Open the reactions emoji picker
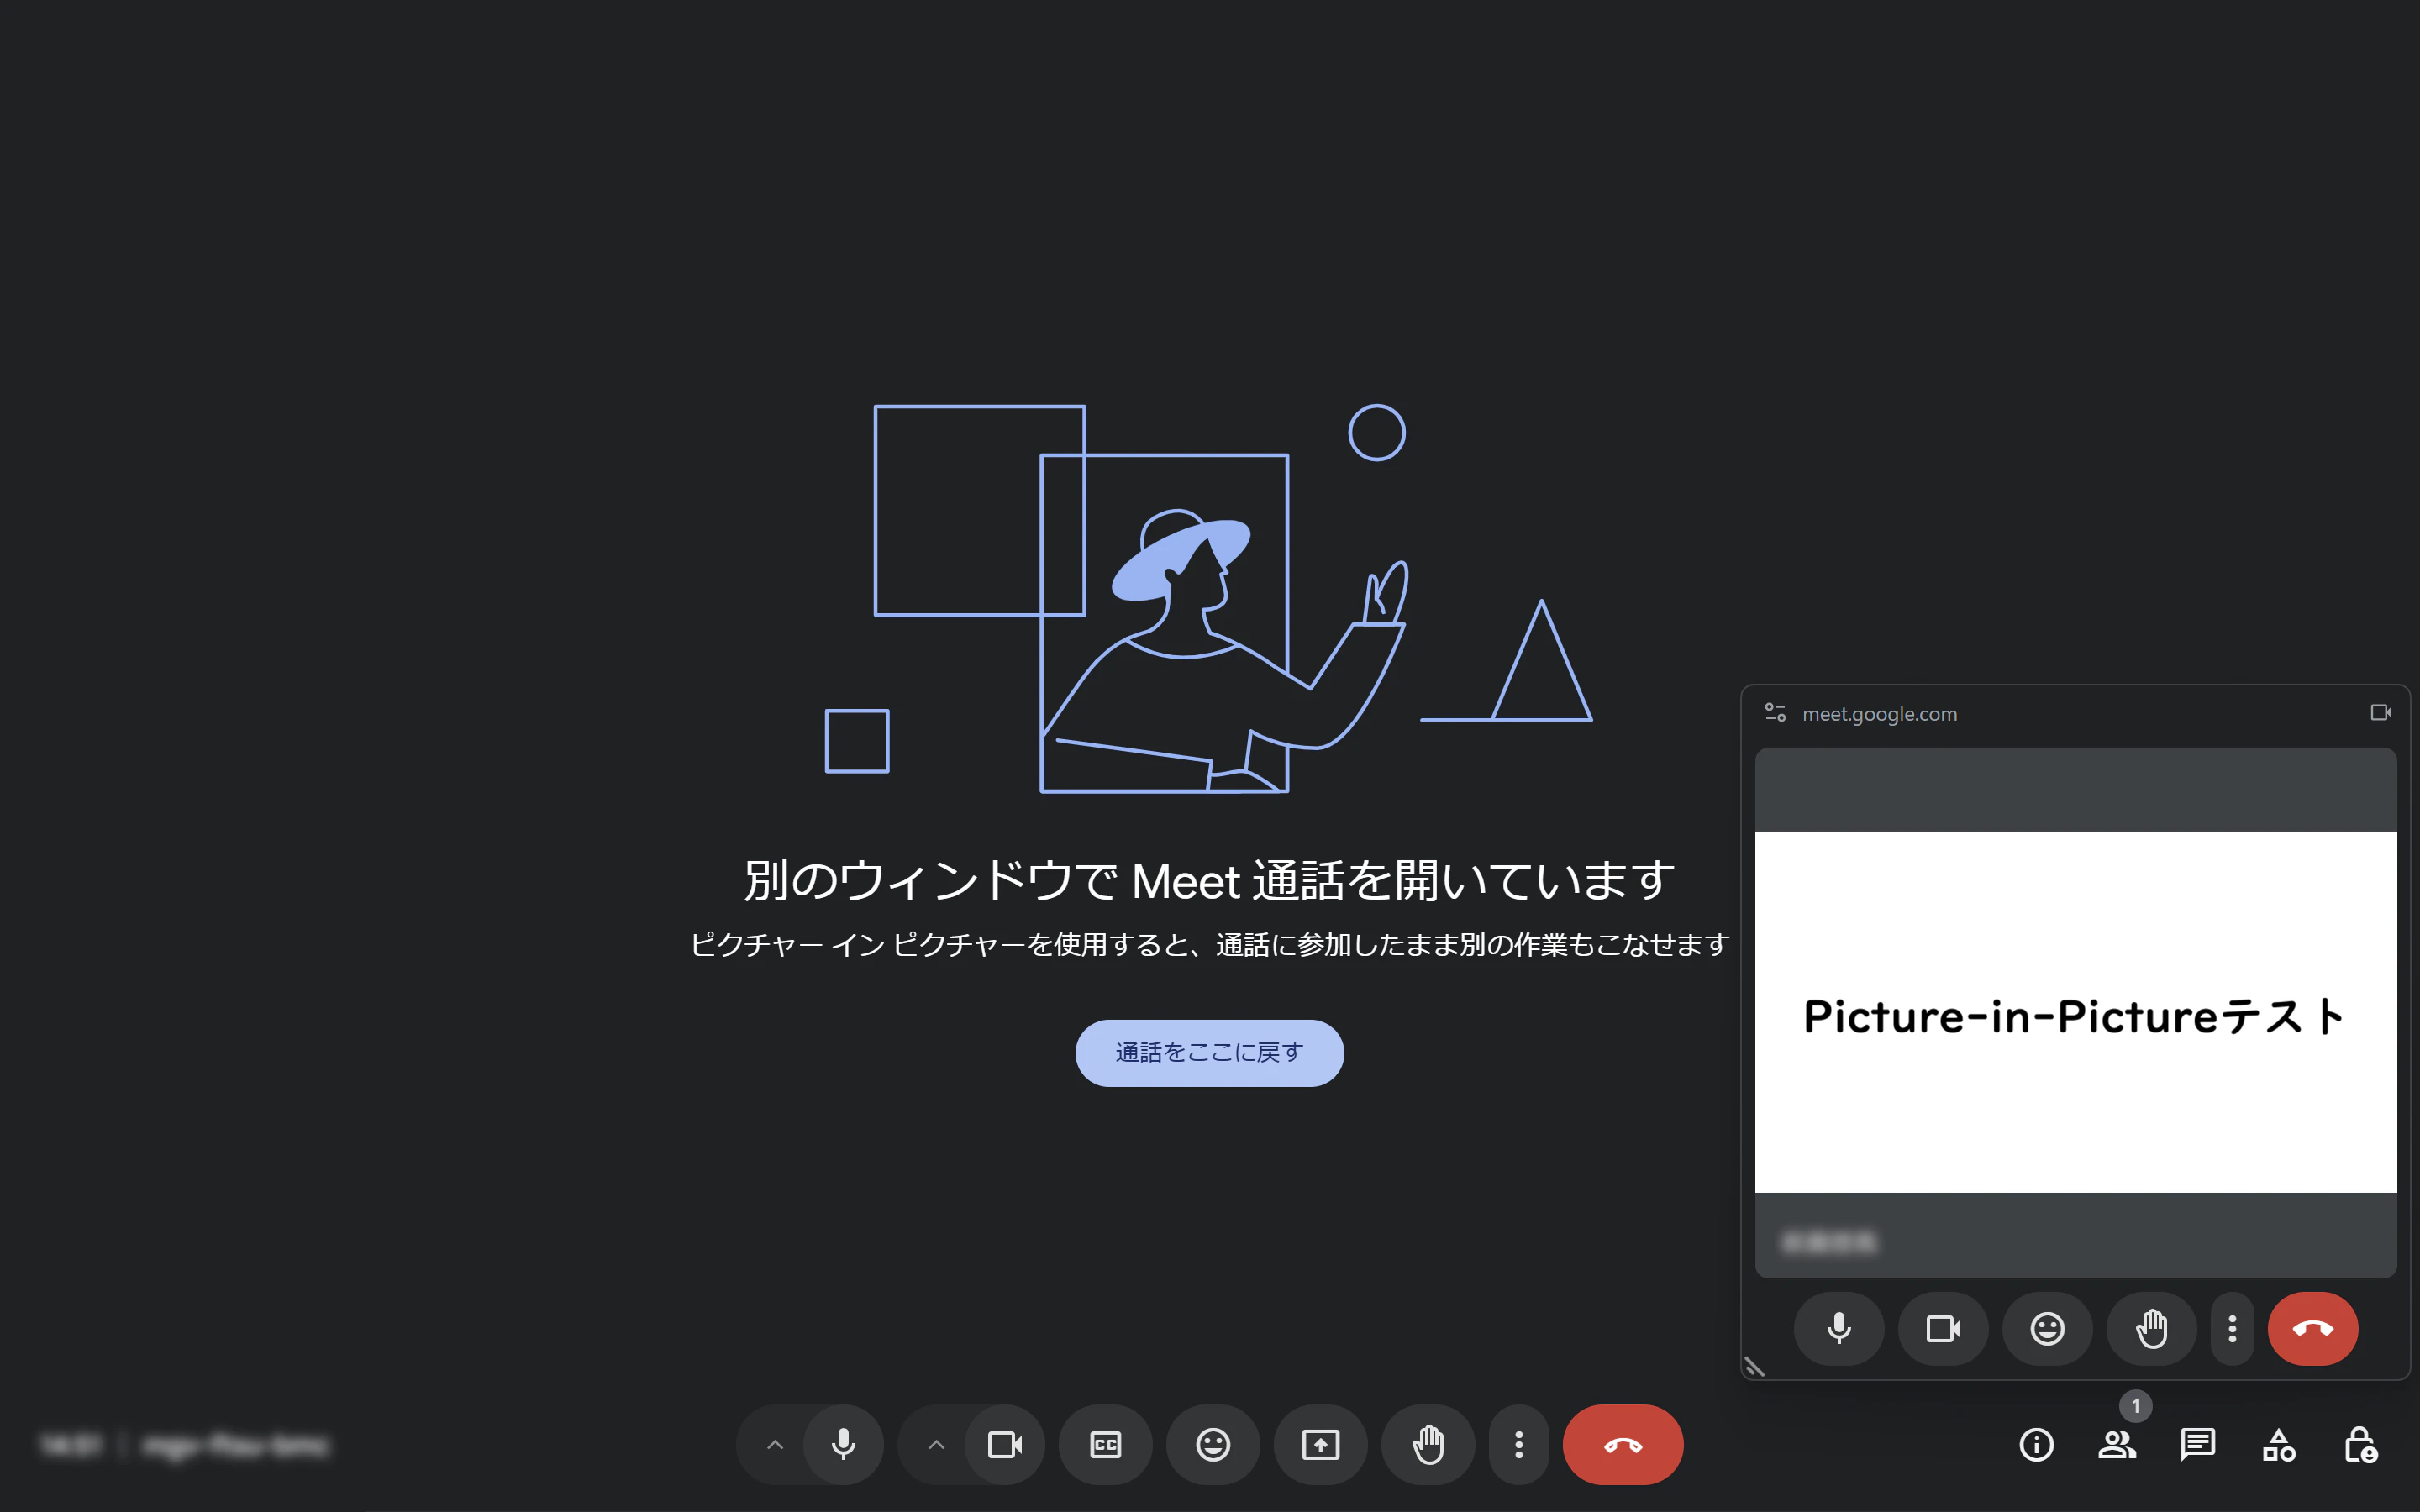Screen dimensions: 2420x1512 1213,1444
